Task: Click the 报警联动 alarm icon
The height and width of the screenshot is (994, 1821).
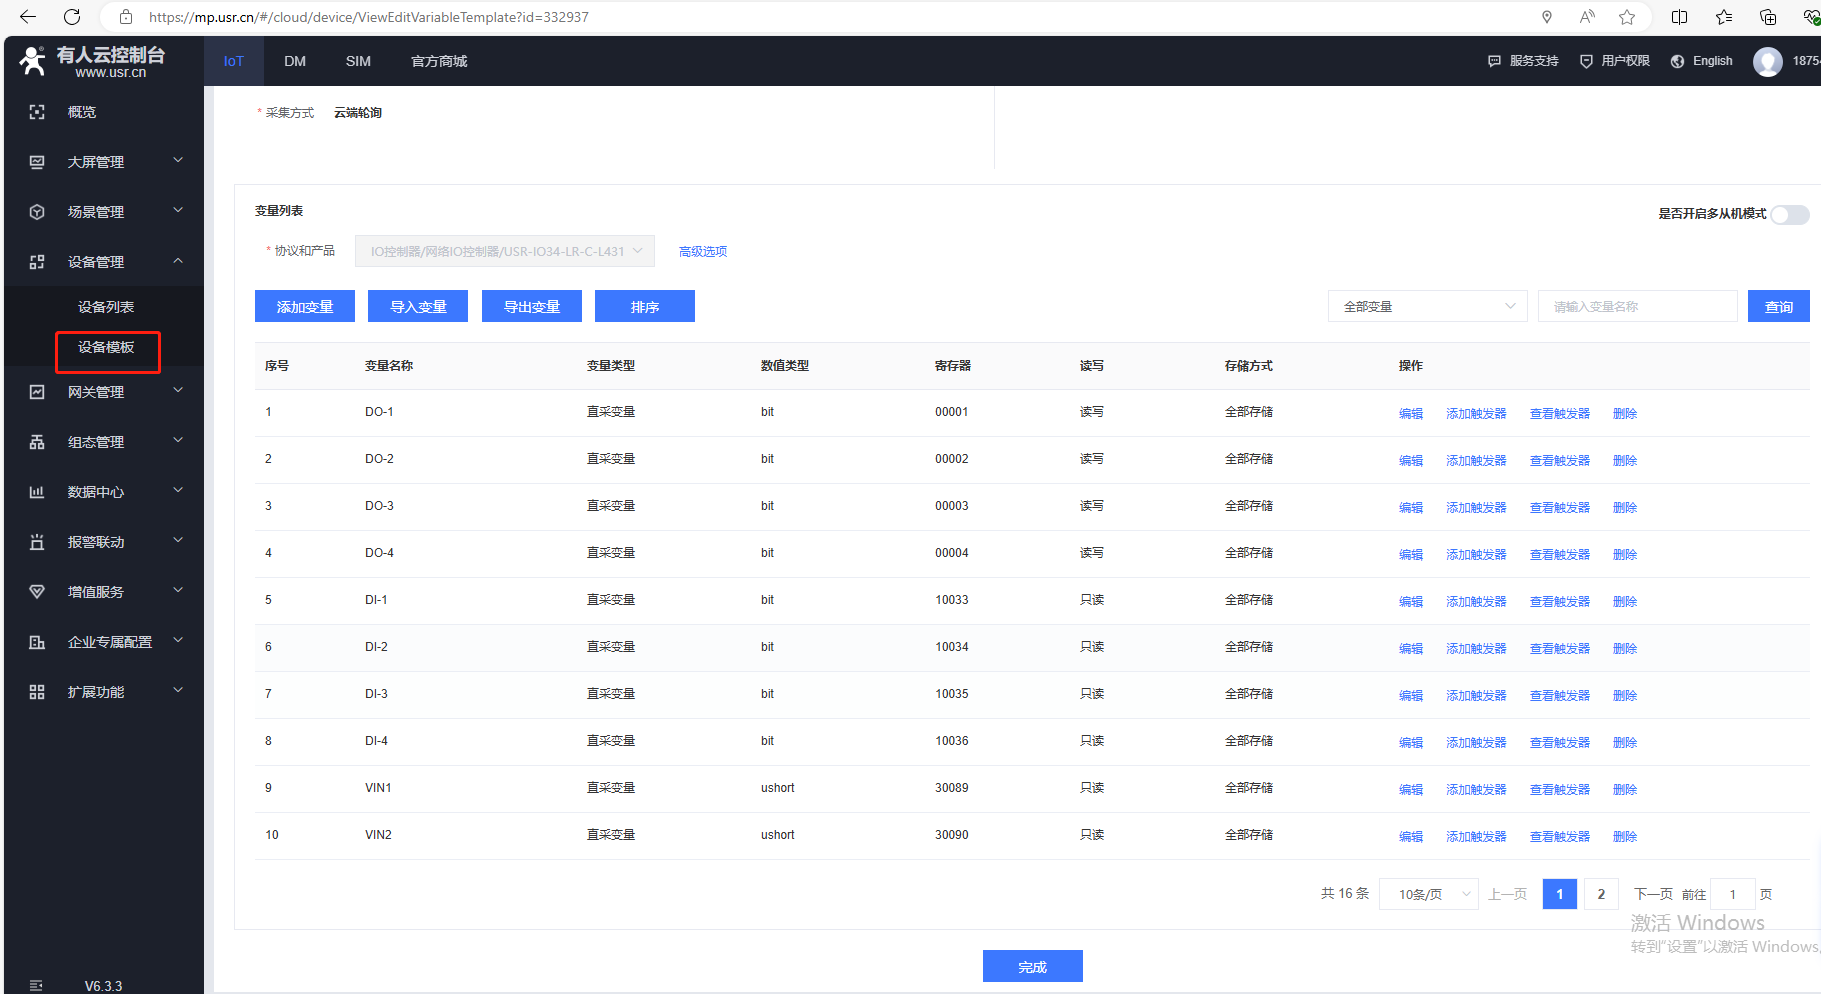Action: (37, 542)
